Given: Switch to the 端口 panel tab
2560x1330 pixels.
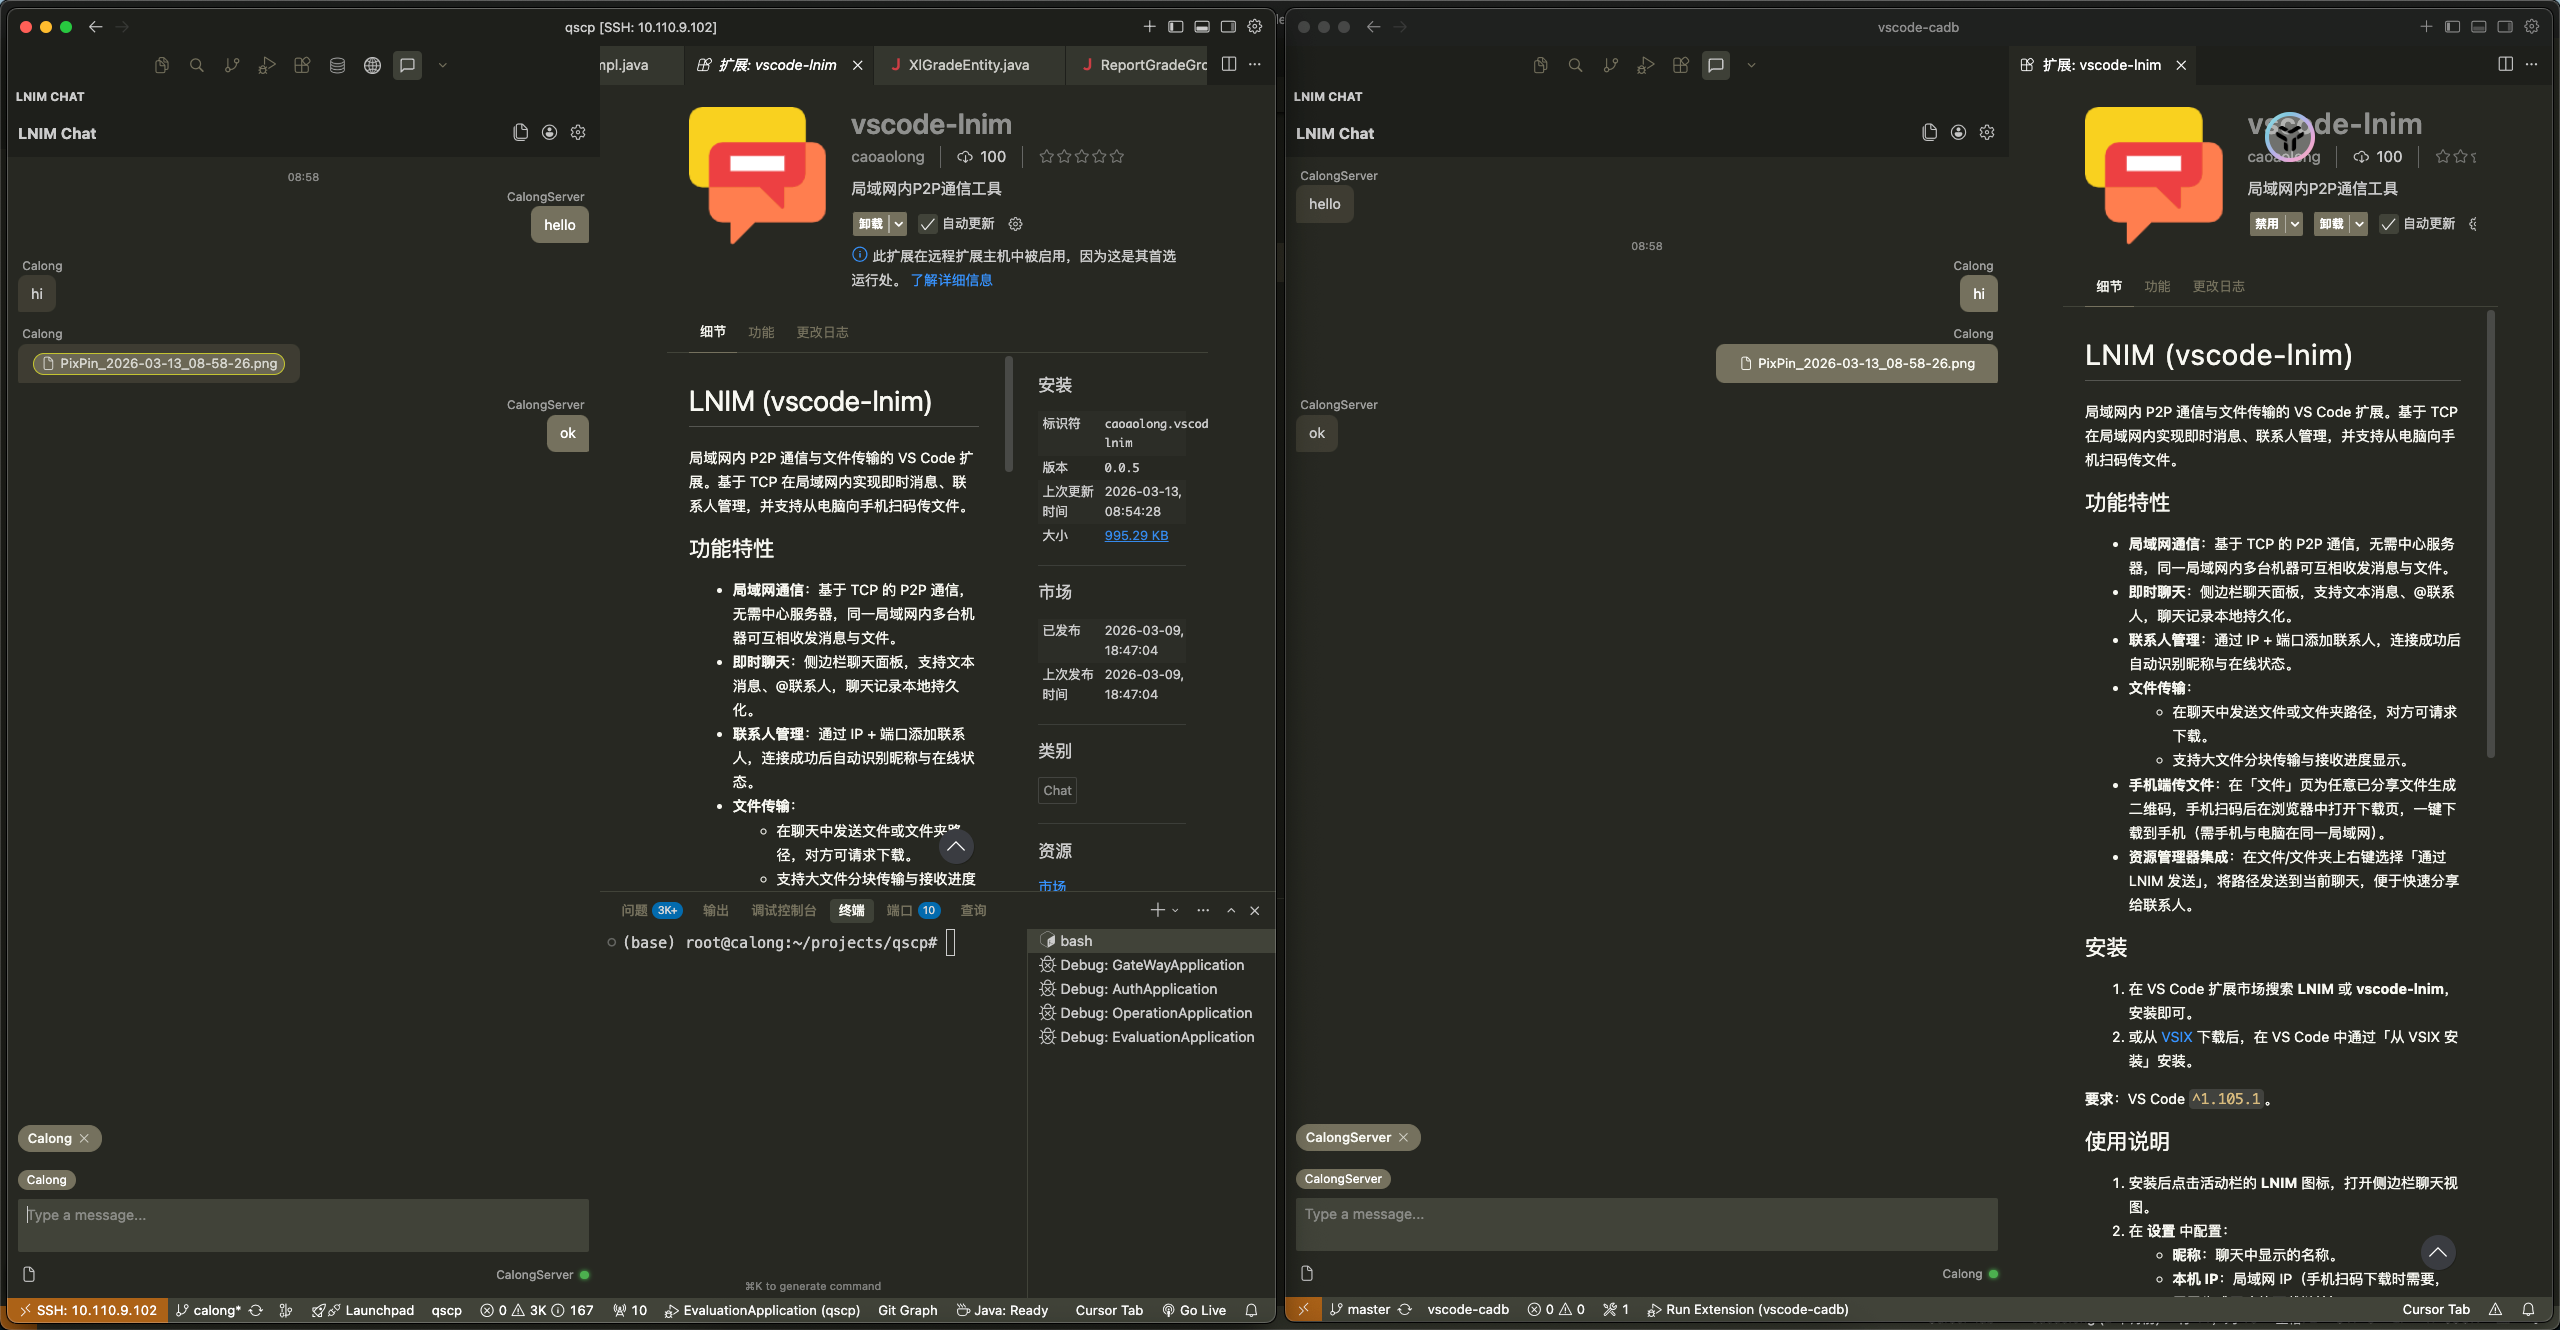Looking at the screenshot, I should (x=900, y=910).
